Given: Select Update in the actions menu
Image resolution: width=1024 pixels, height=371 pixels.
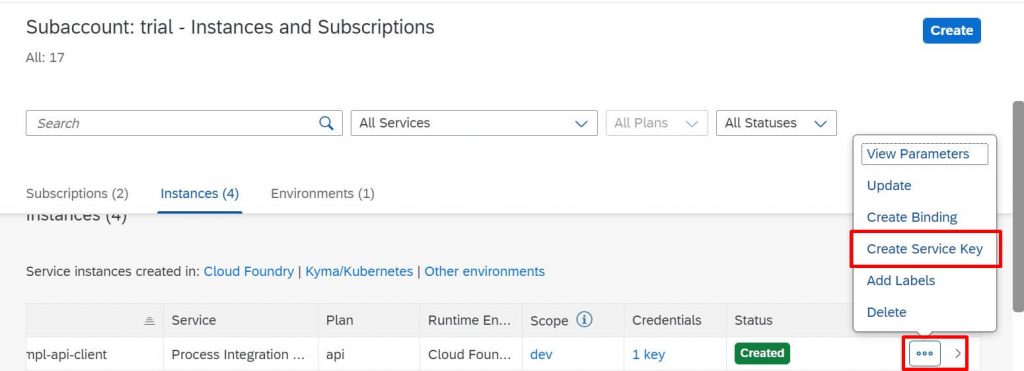Looking at the screenshot, I should pyautogui.click(x=889, y=186).
